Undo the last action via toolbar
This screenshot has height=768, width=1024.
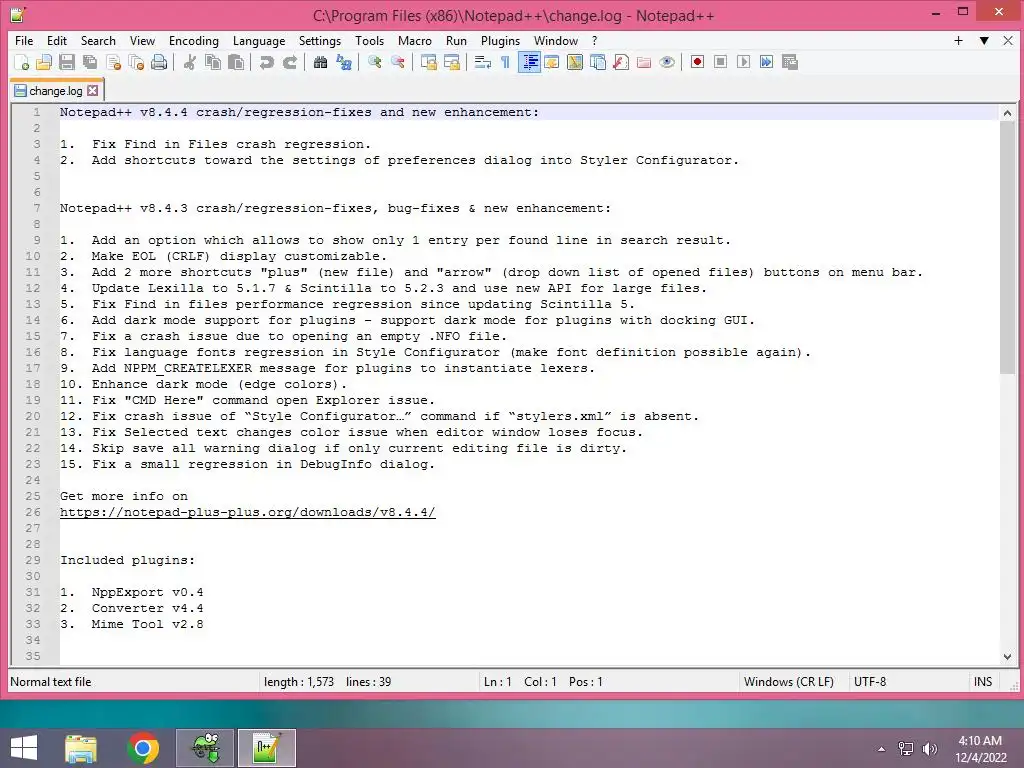(266, 62)
